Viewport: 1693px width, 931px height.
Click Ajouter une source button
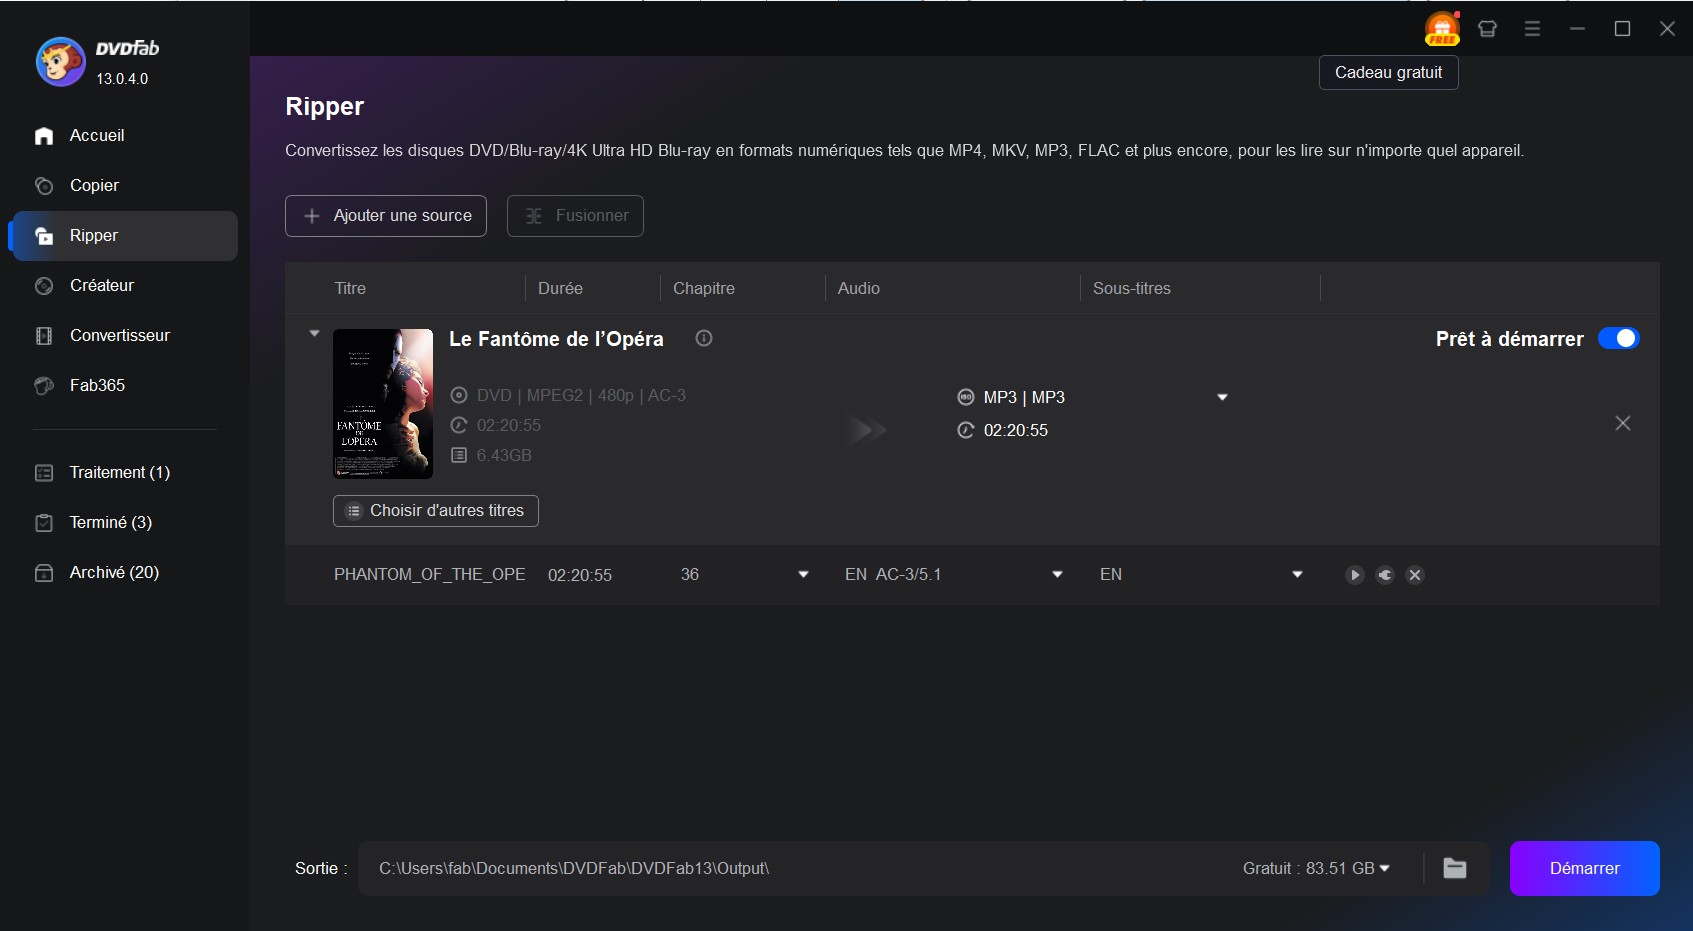click(x=386, y=216)
